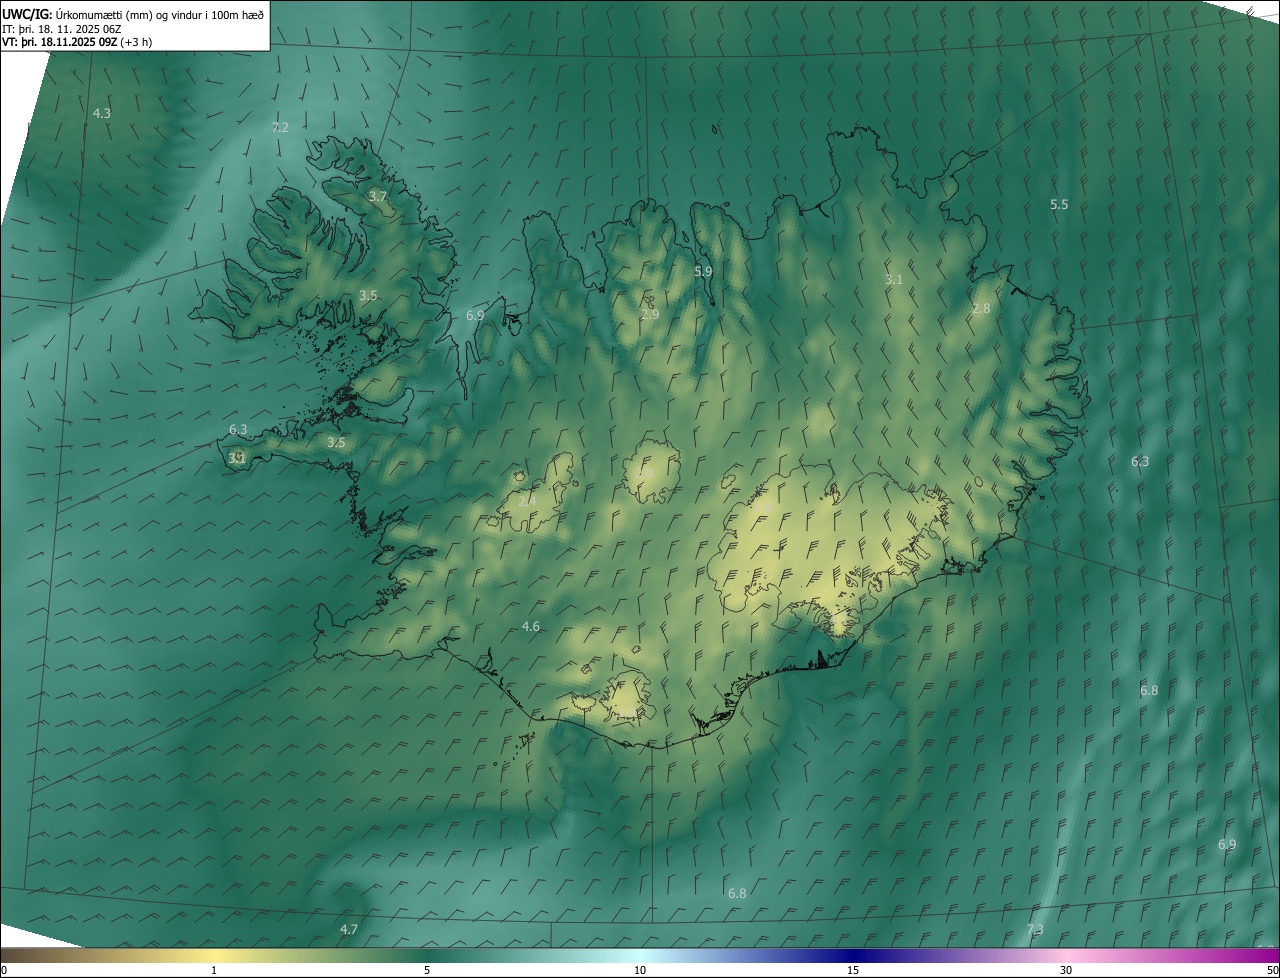The width and height of the screenshot is (1280, 978).
Task: Click the 4.3 value over the northwest sea
Action: point(102,113)
